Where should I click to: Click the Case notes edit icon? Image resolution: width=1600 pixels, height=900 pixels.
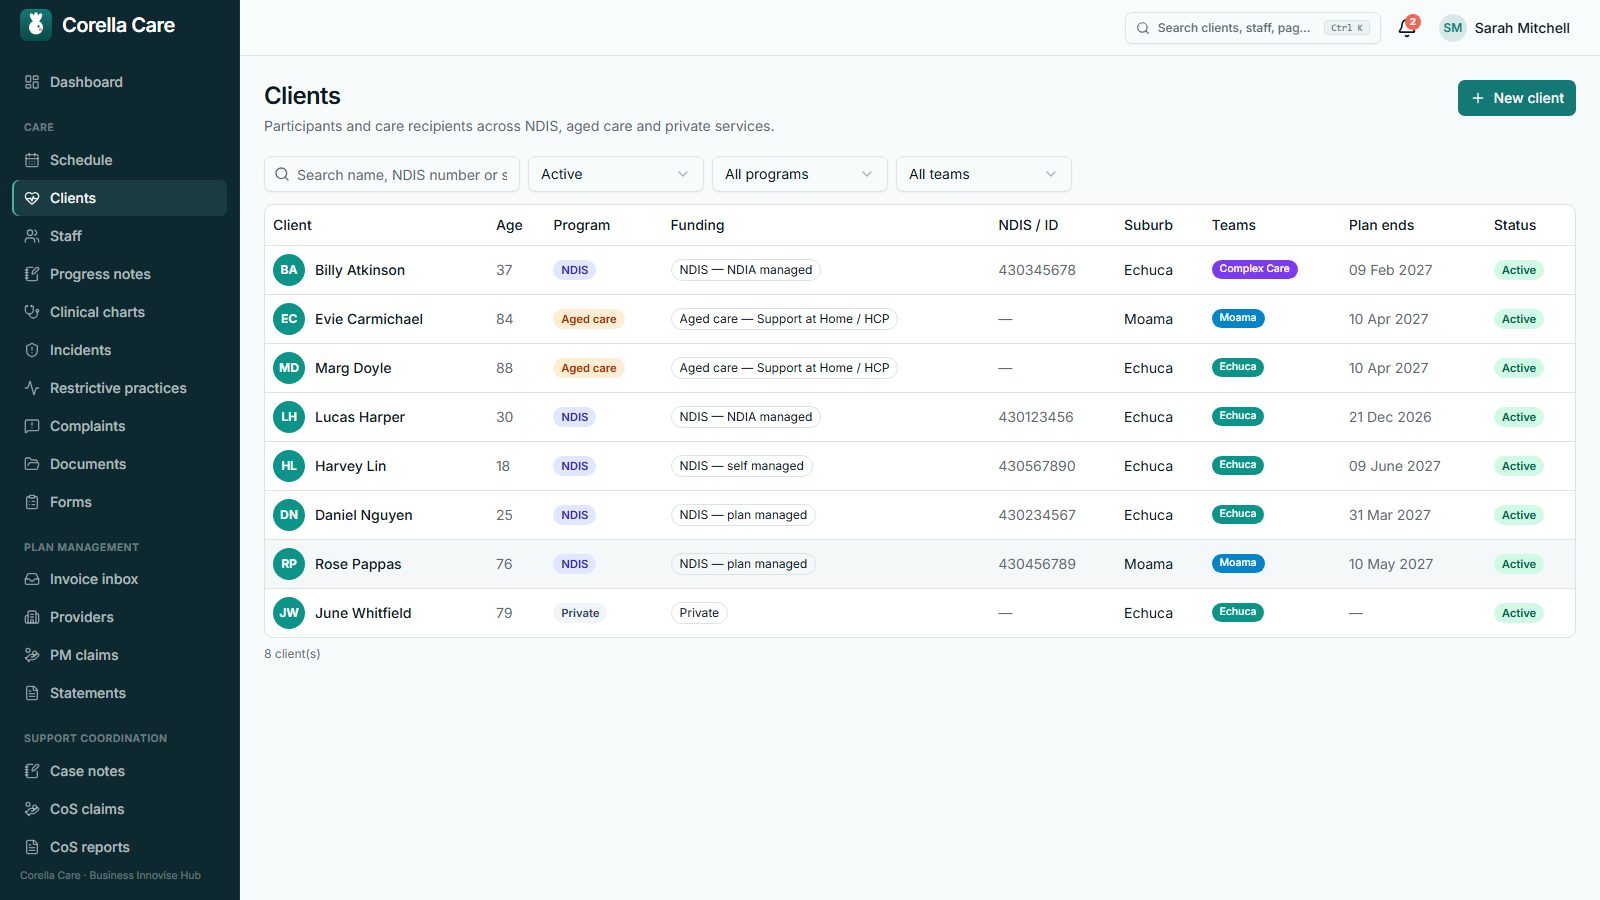(32, 771)
